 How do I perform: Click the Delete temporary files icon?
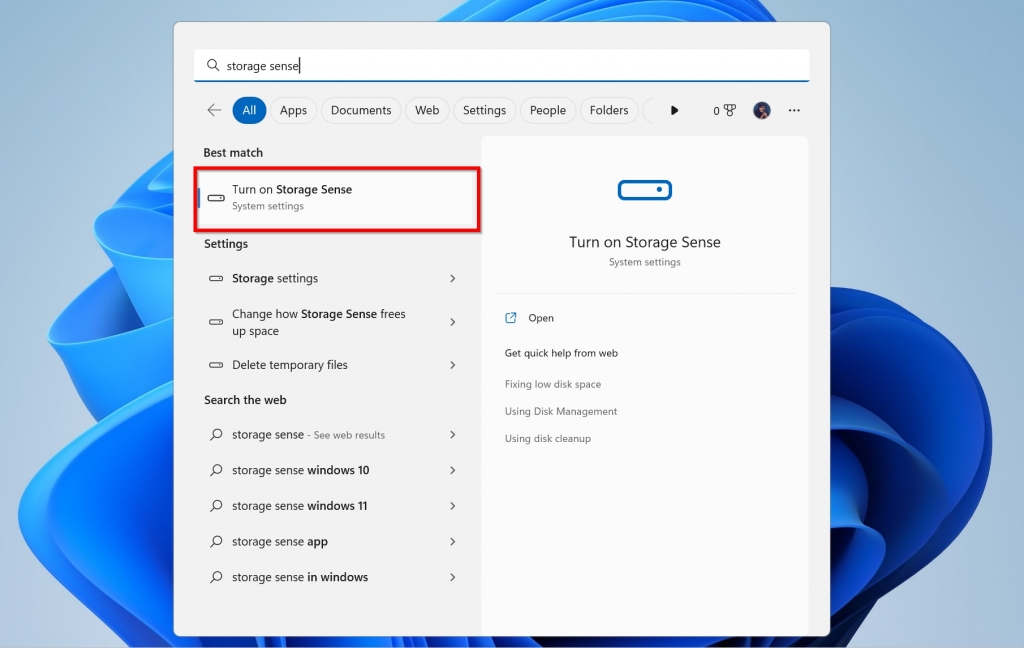pos(216,364)
